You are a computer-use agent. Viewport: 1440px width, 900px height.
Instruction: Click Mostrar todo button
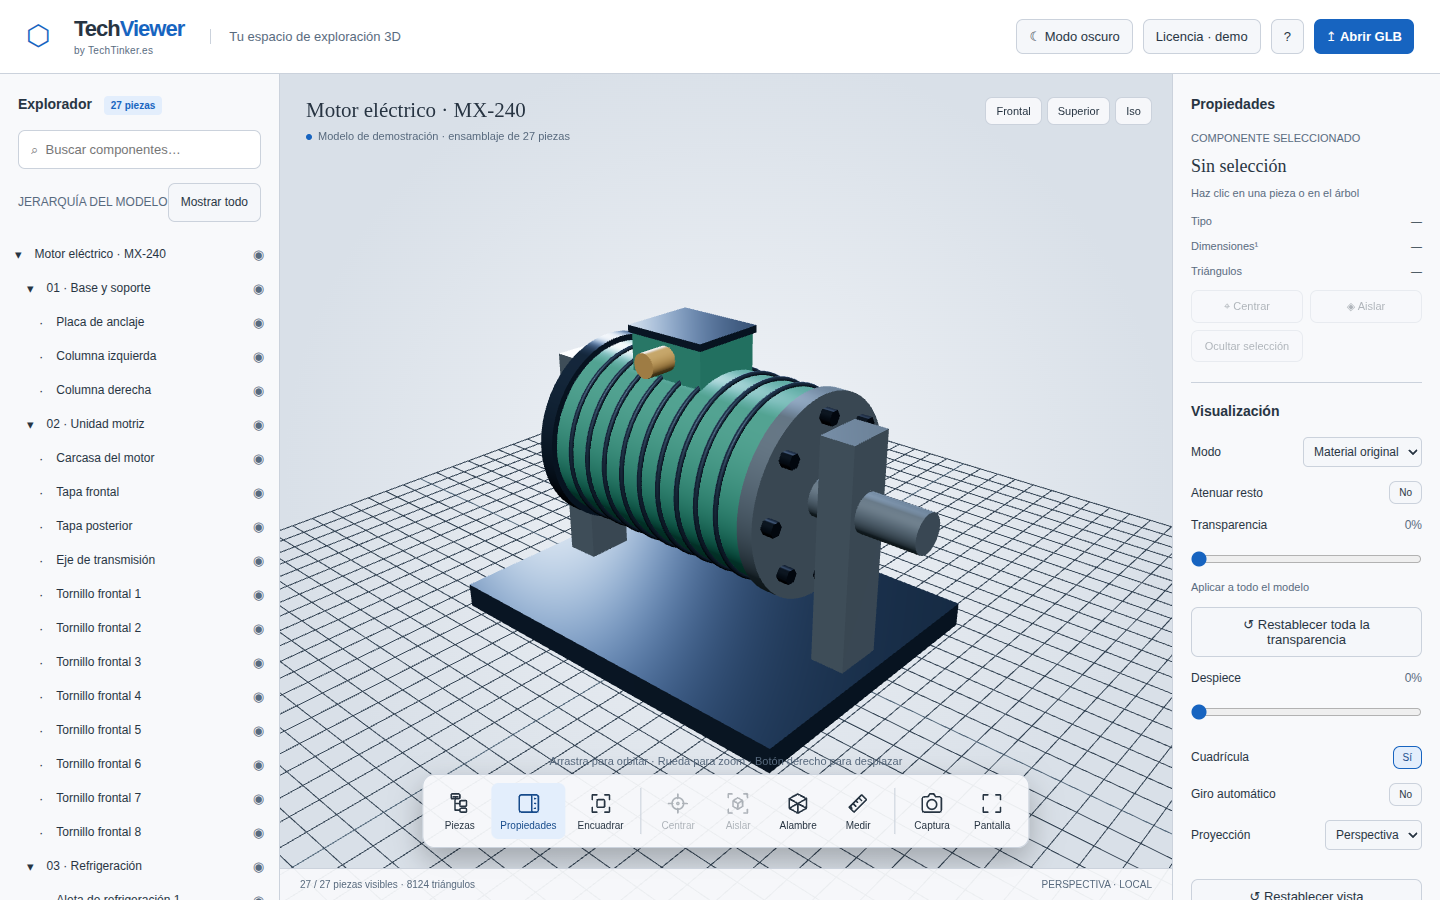point(214,202)
